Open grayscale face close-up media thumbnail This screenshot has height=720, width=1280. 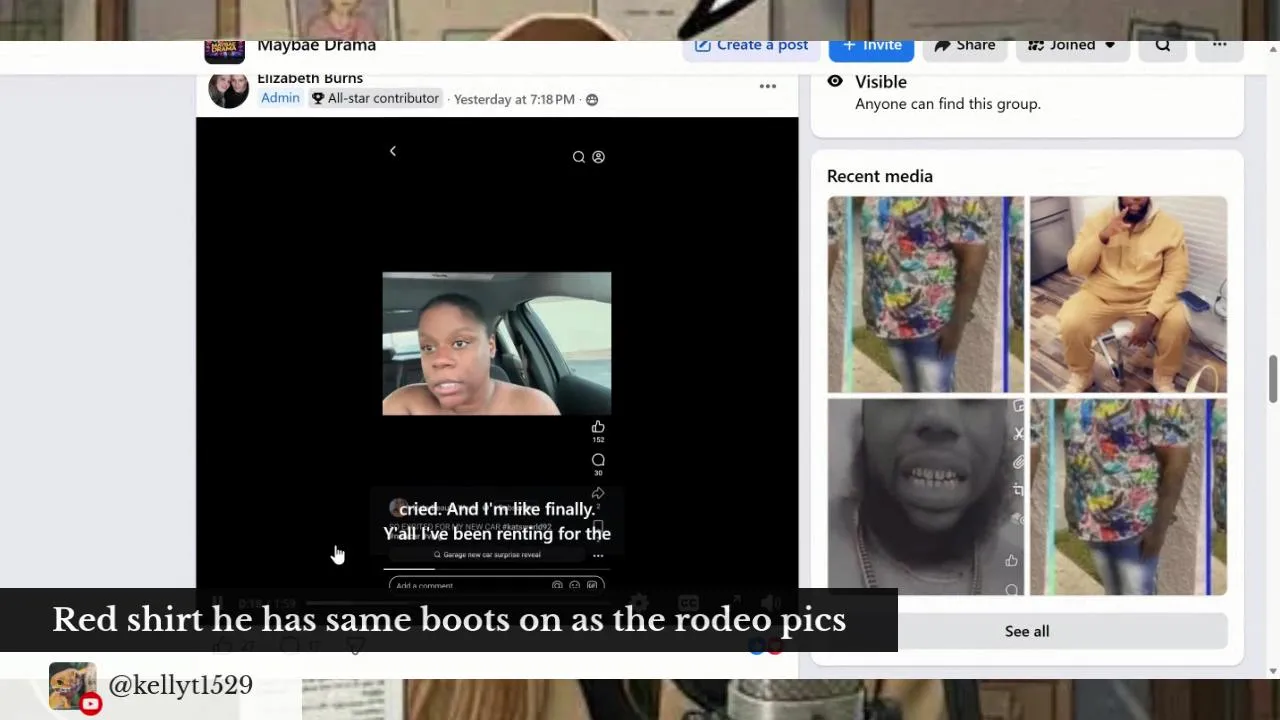(926, 497)
